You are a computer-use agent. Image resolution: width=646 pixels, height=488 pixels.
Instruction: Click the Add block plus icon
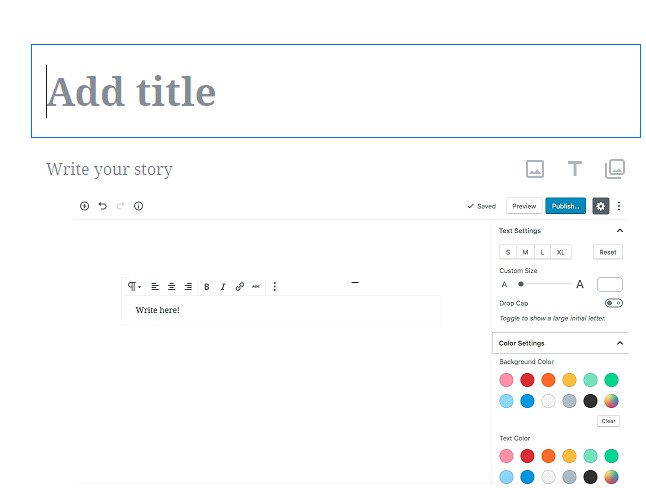(x=84, y=206)
